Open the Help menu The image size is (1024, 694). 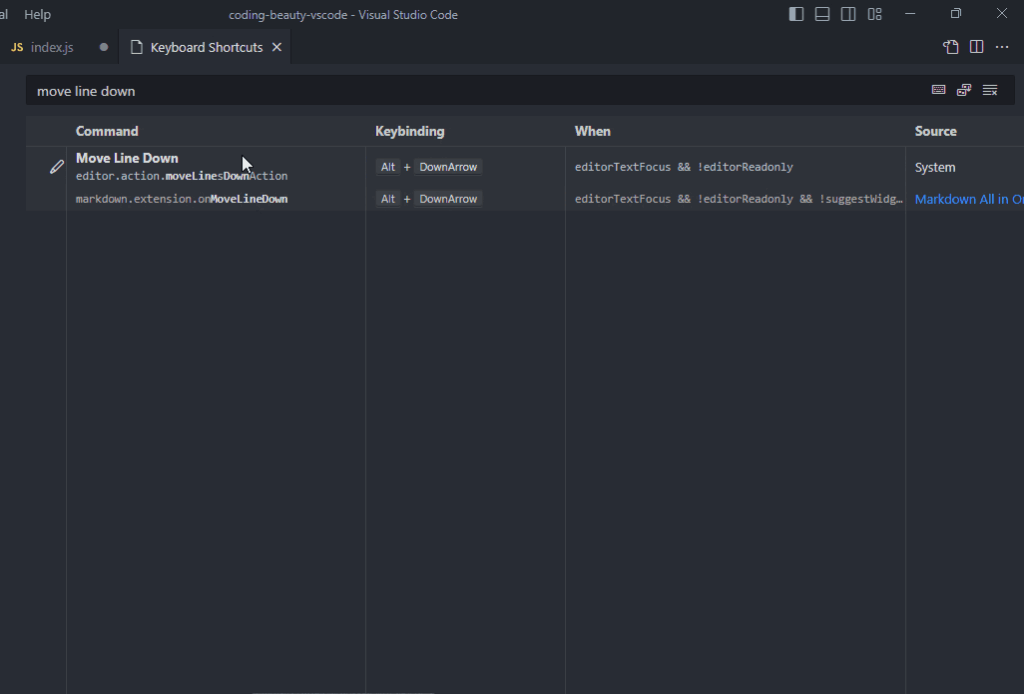tap(37, 15)
